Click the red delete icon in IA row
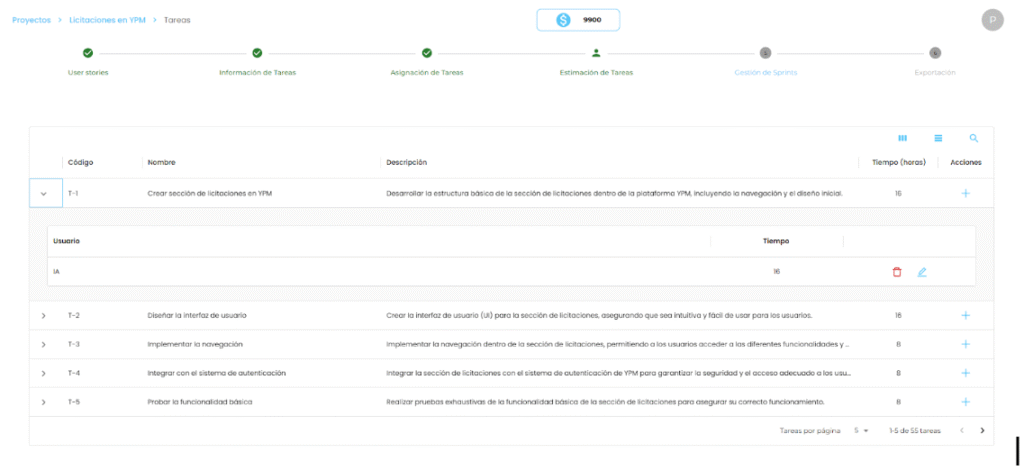This screenshot has height=470, width=1024. click(896, 272)
